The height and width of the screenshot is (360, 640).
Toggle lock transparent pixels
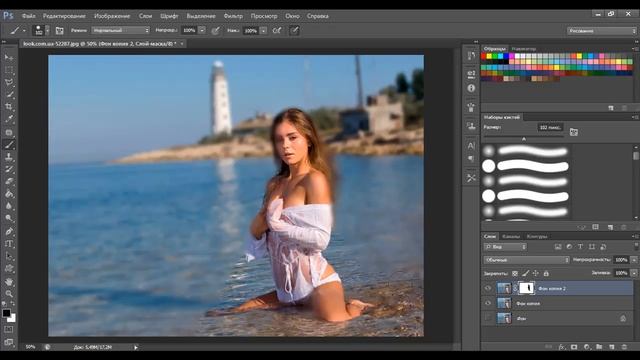pos(515,273)
